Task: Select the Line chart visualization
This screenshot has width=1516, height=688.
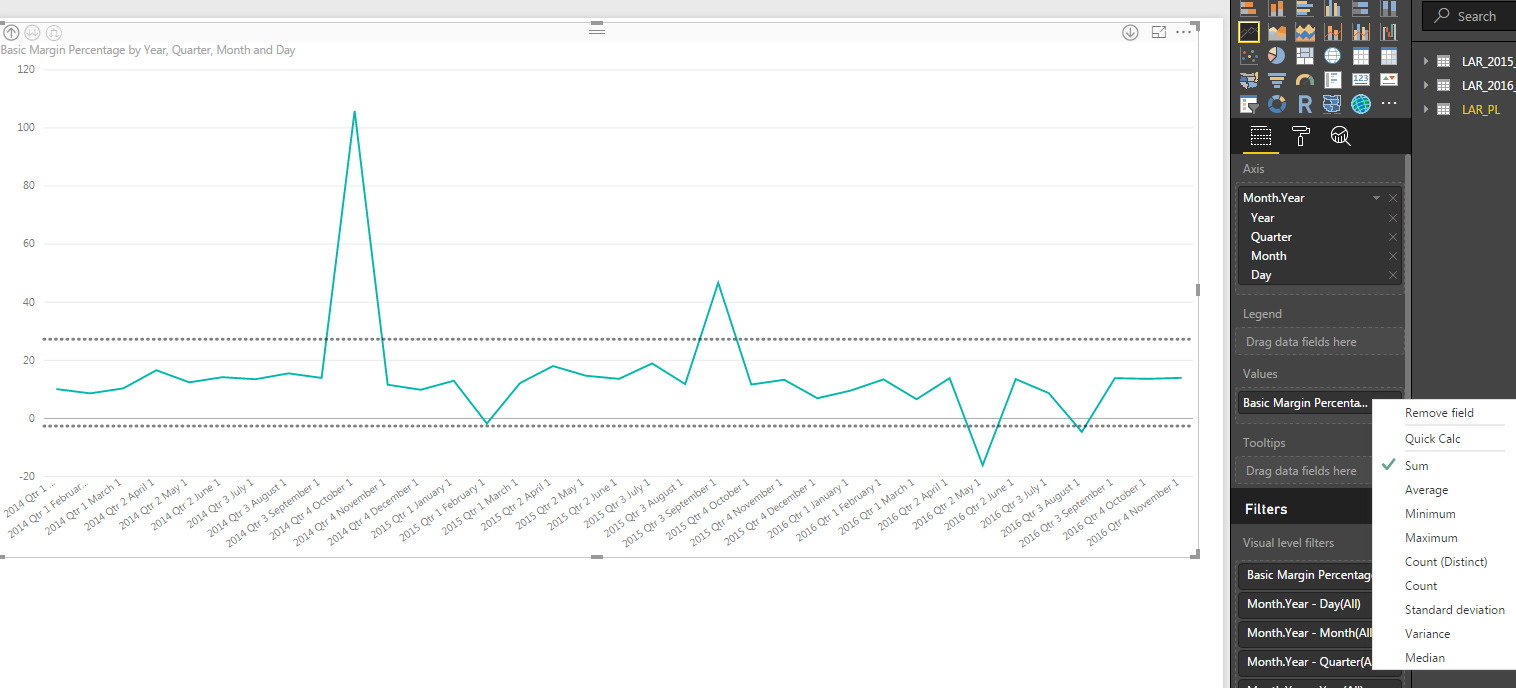Action: coord(1248,32)
